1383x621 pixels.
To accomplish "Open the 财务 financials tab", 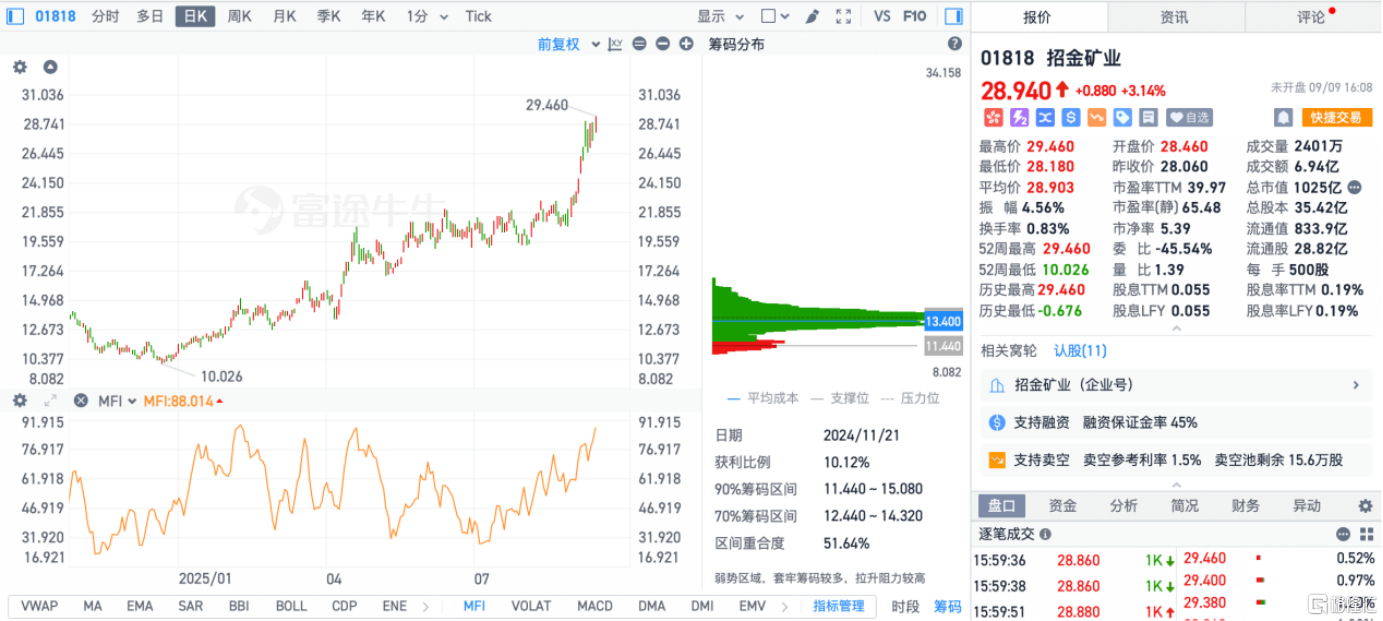I will pos(1245,506).
